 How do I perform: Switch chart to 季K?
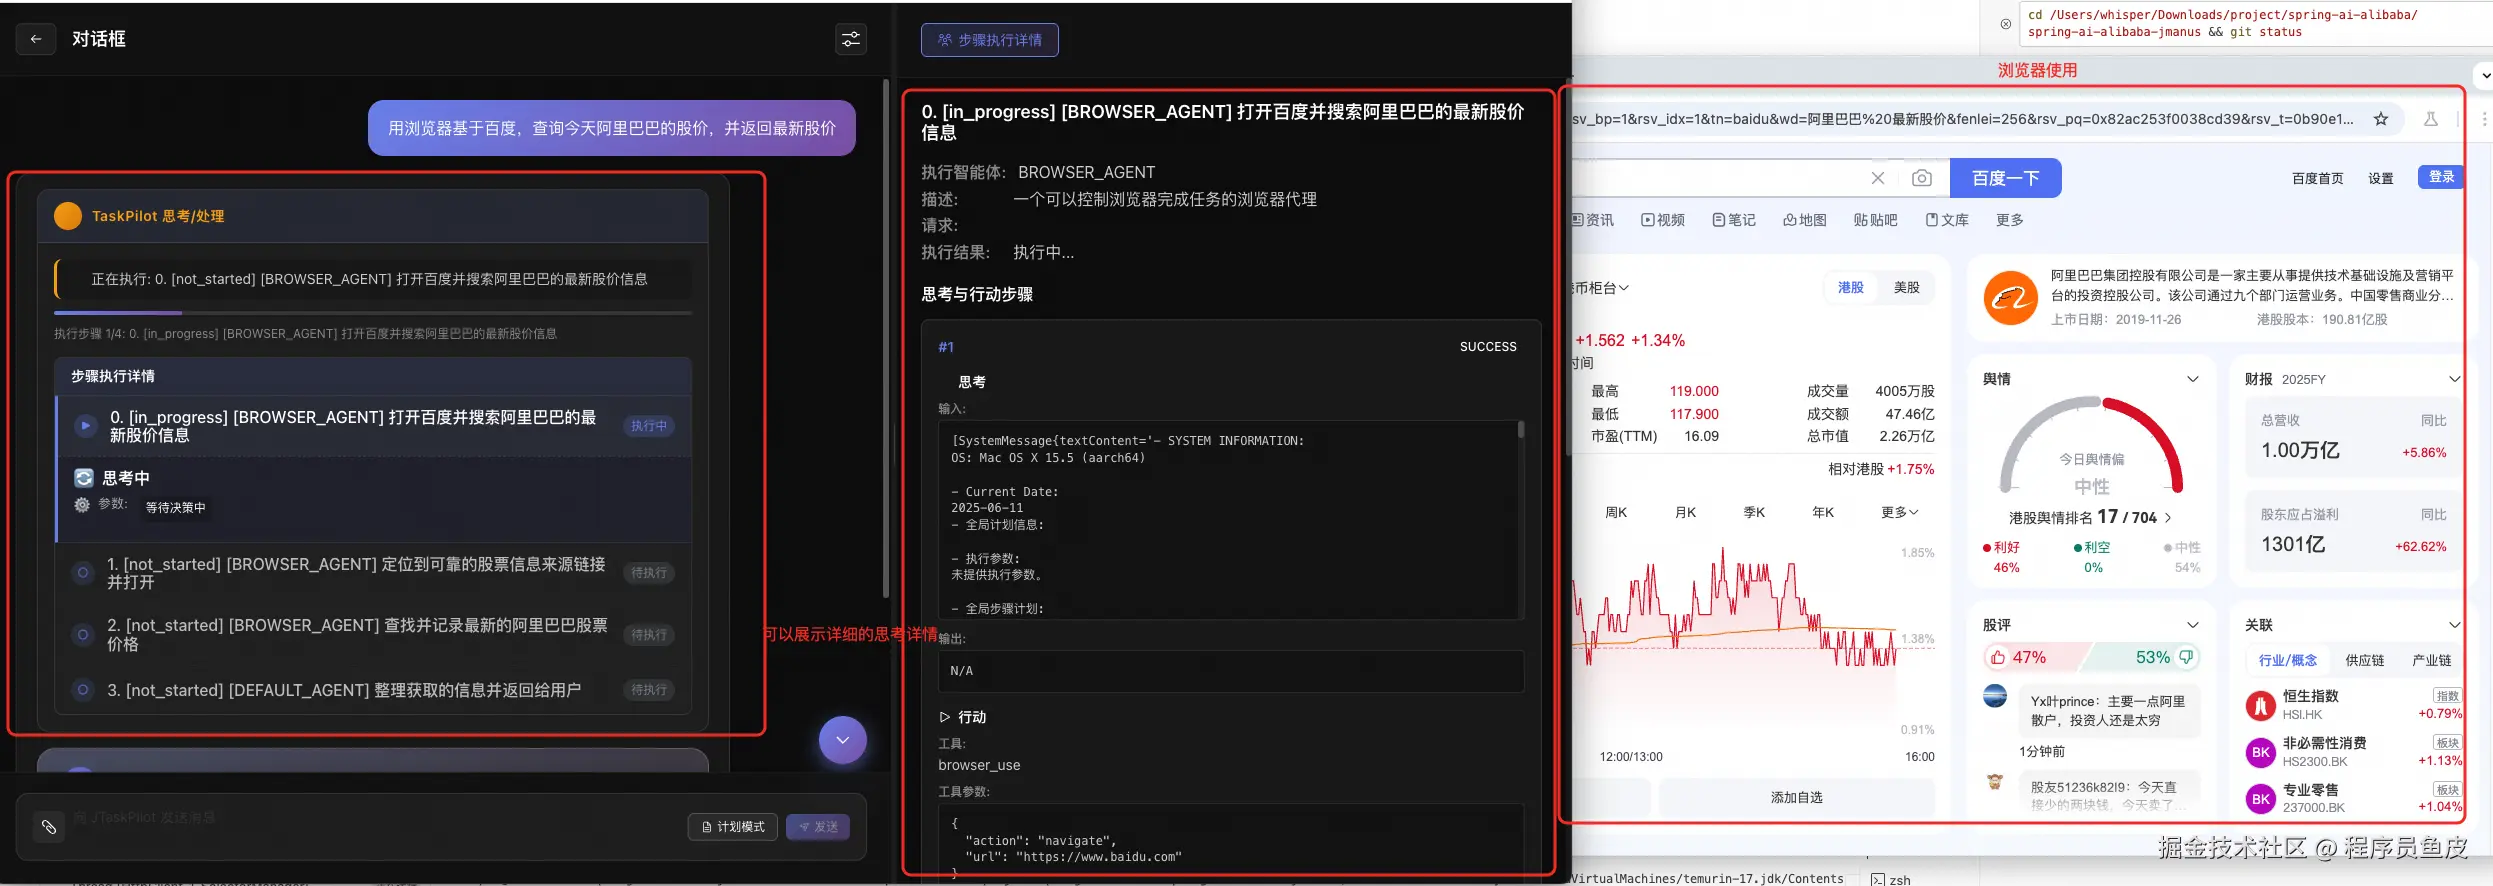pyautogui.click(x=1755, y=512)
